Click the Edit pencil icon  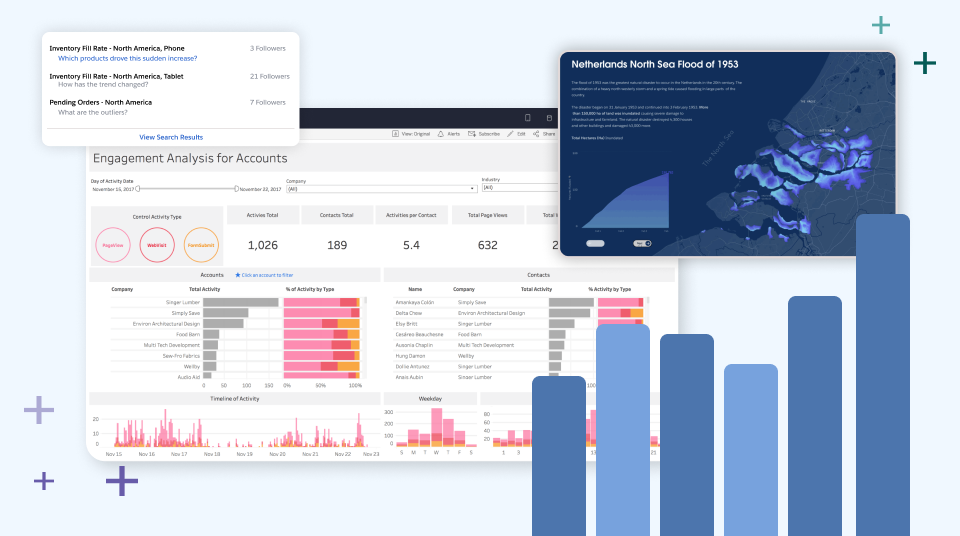(x=511, y=133)
